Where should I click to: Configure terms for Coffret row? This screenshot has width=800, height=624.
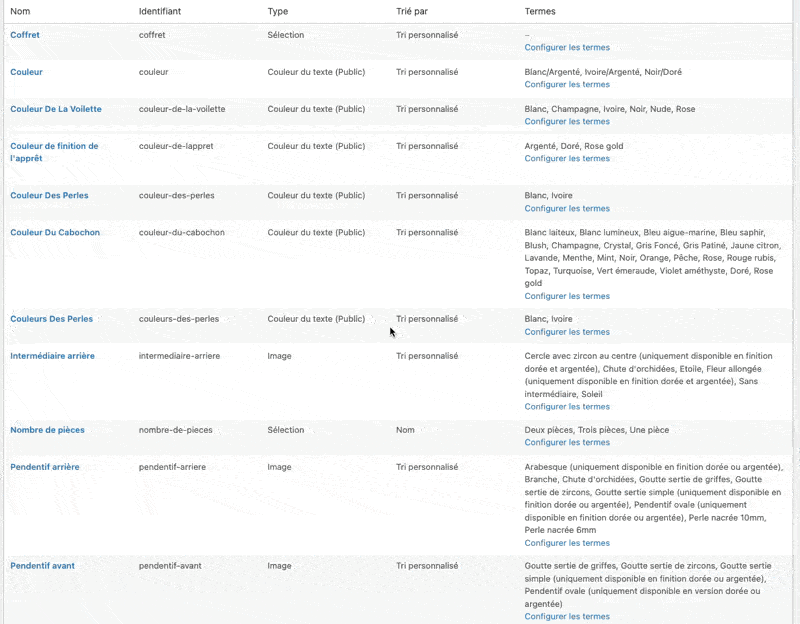567,47
